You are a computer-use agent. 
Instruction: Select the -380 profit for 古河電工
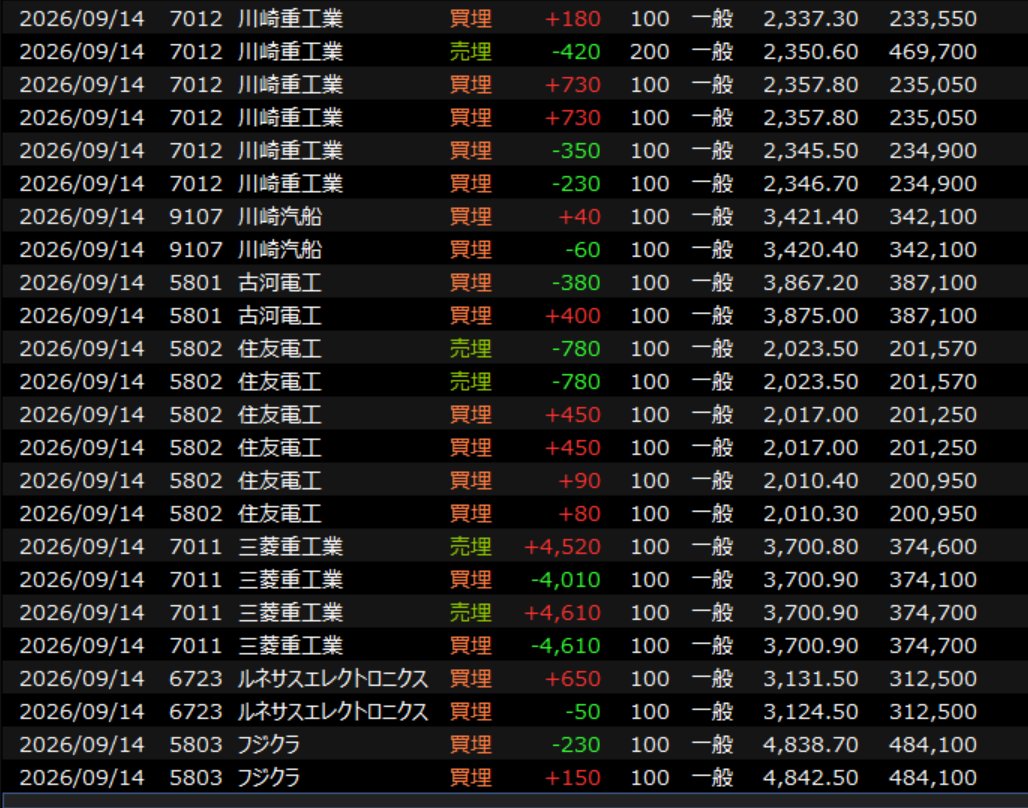576,282
